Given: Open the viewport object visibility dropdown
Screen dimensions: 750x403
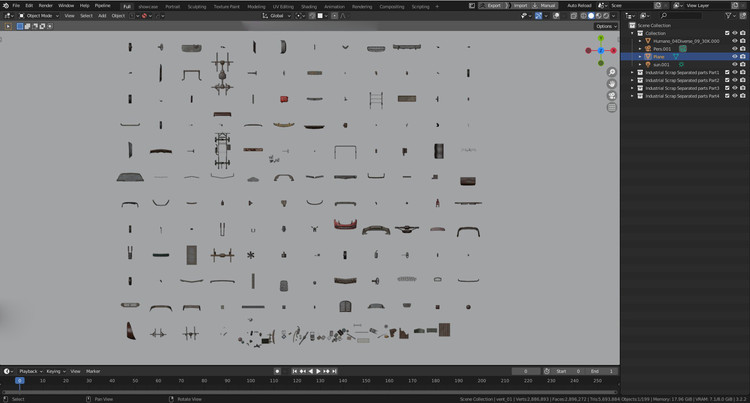Looking at the screenshot, I should click(526, 16).
